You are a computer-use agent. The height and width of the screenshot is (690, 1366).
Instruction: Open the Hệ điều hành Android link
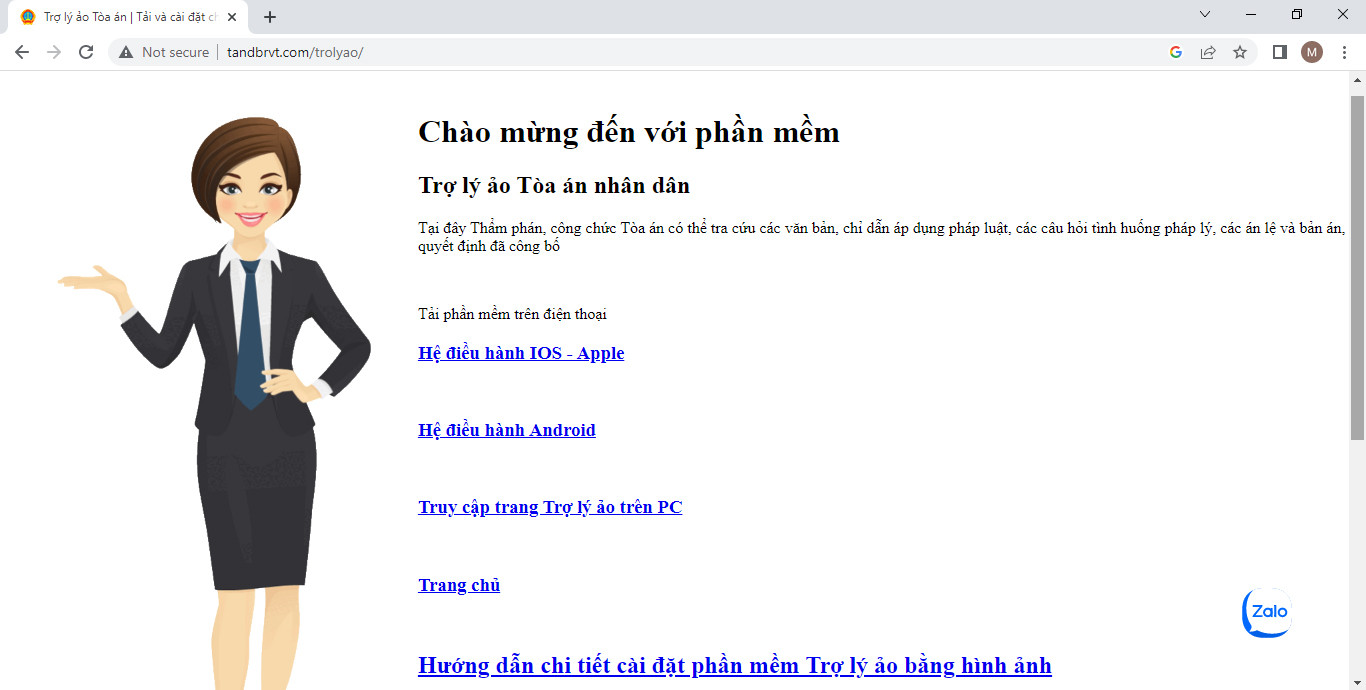point(507,430)
